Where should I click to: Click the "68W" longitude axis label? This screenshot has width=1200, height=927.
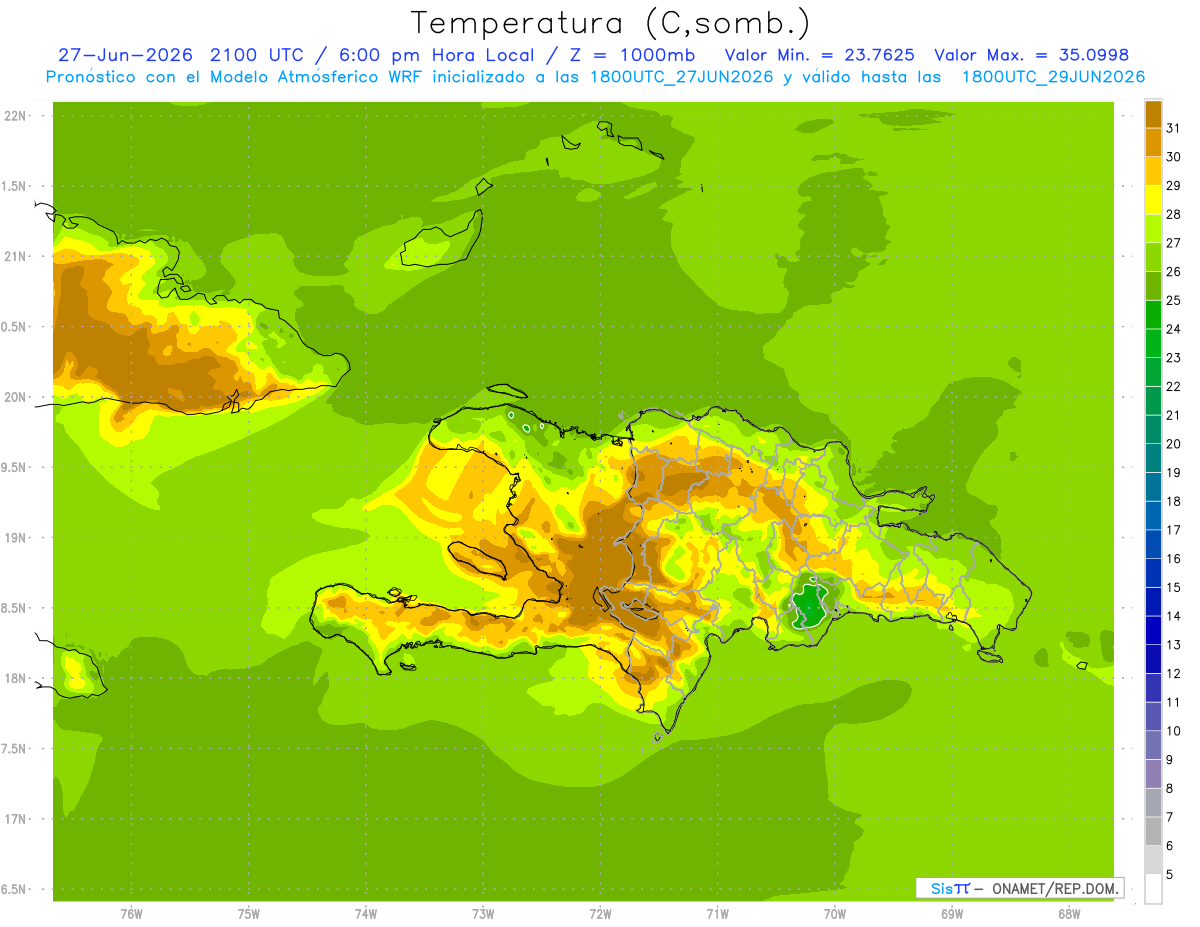click(1069, 914)
